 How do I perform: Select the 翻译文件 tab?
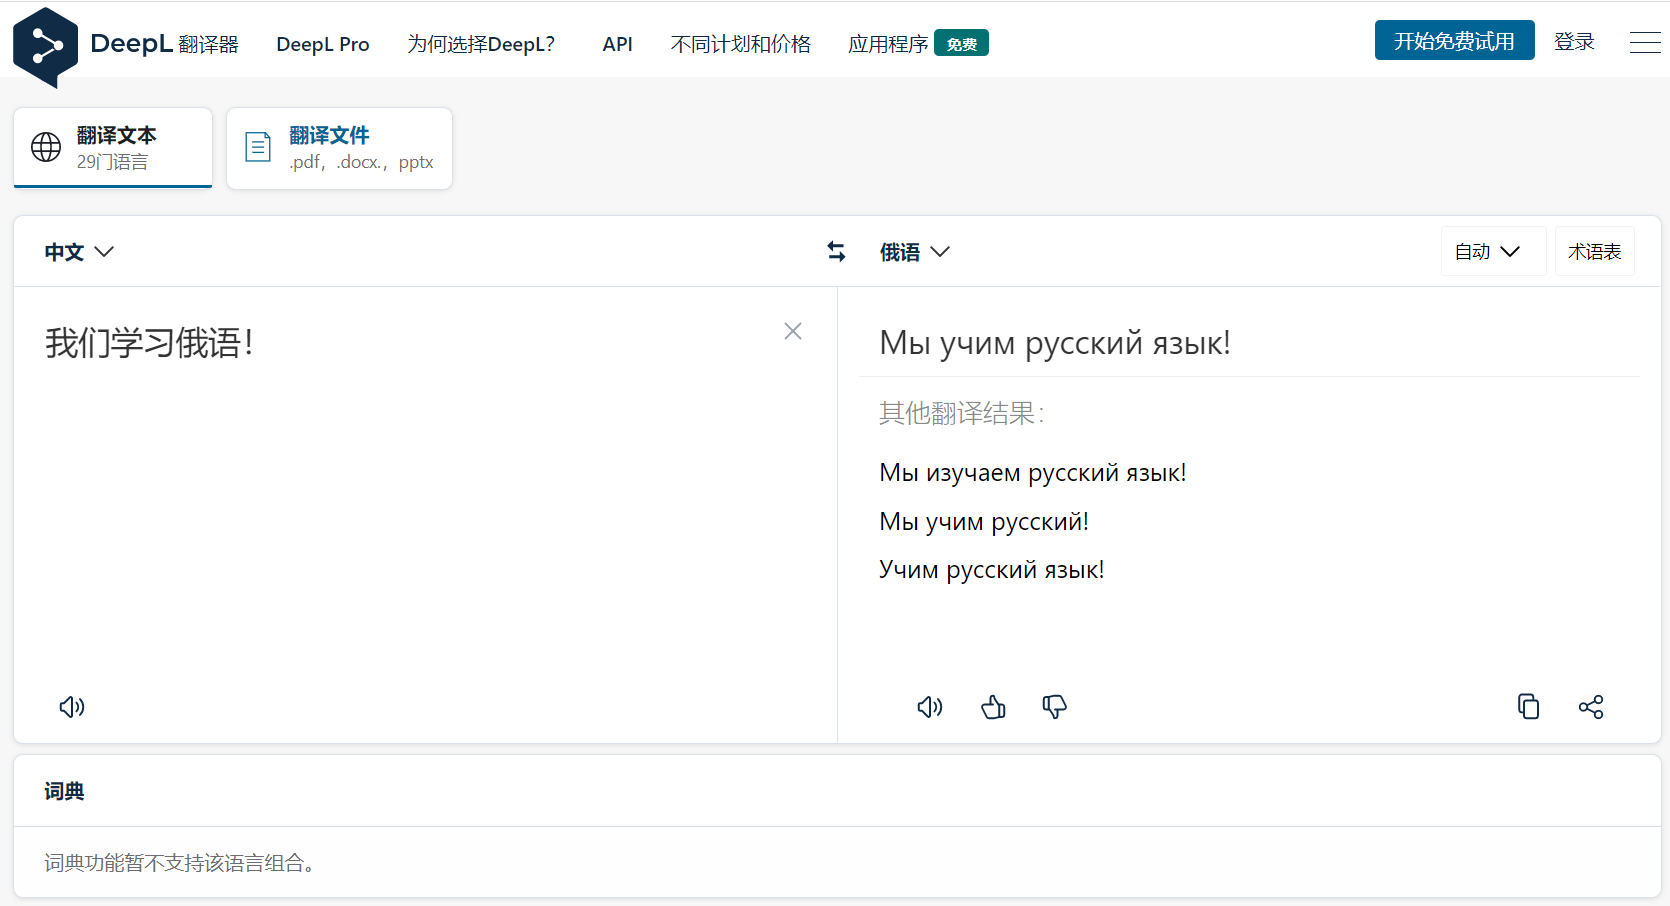(x=339, y=148)
